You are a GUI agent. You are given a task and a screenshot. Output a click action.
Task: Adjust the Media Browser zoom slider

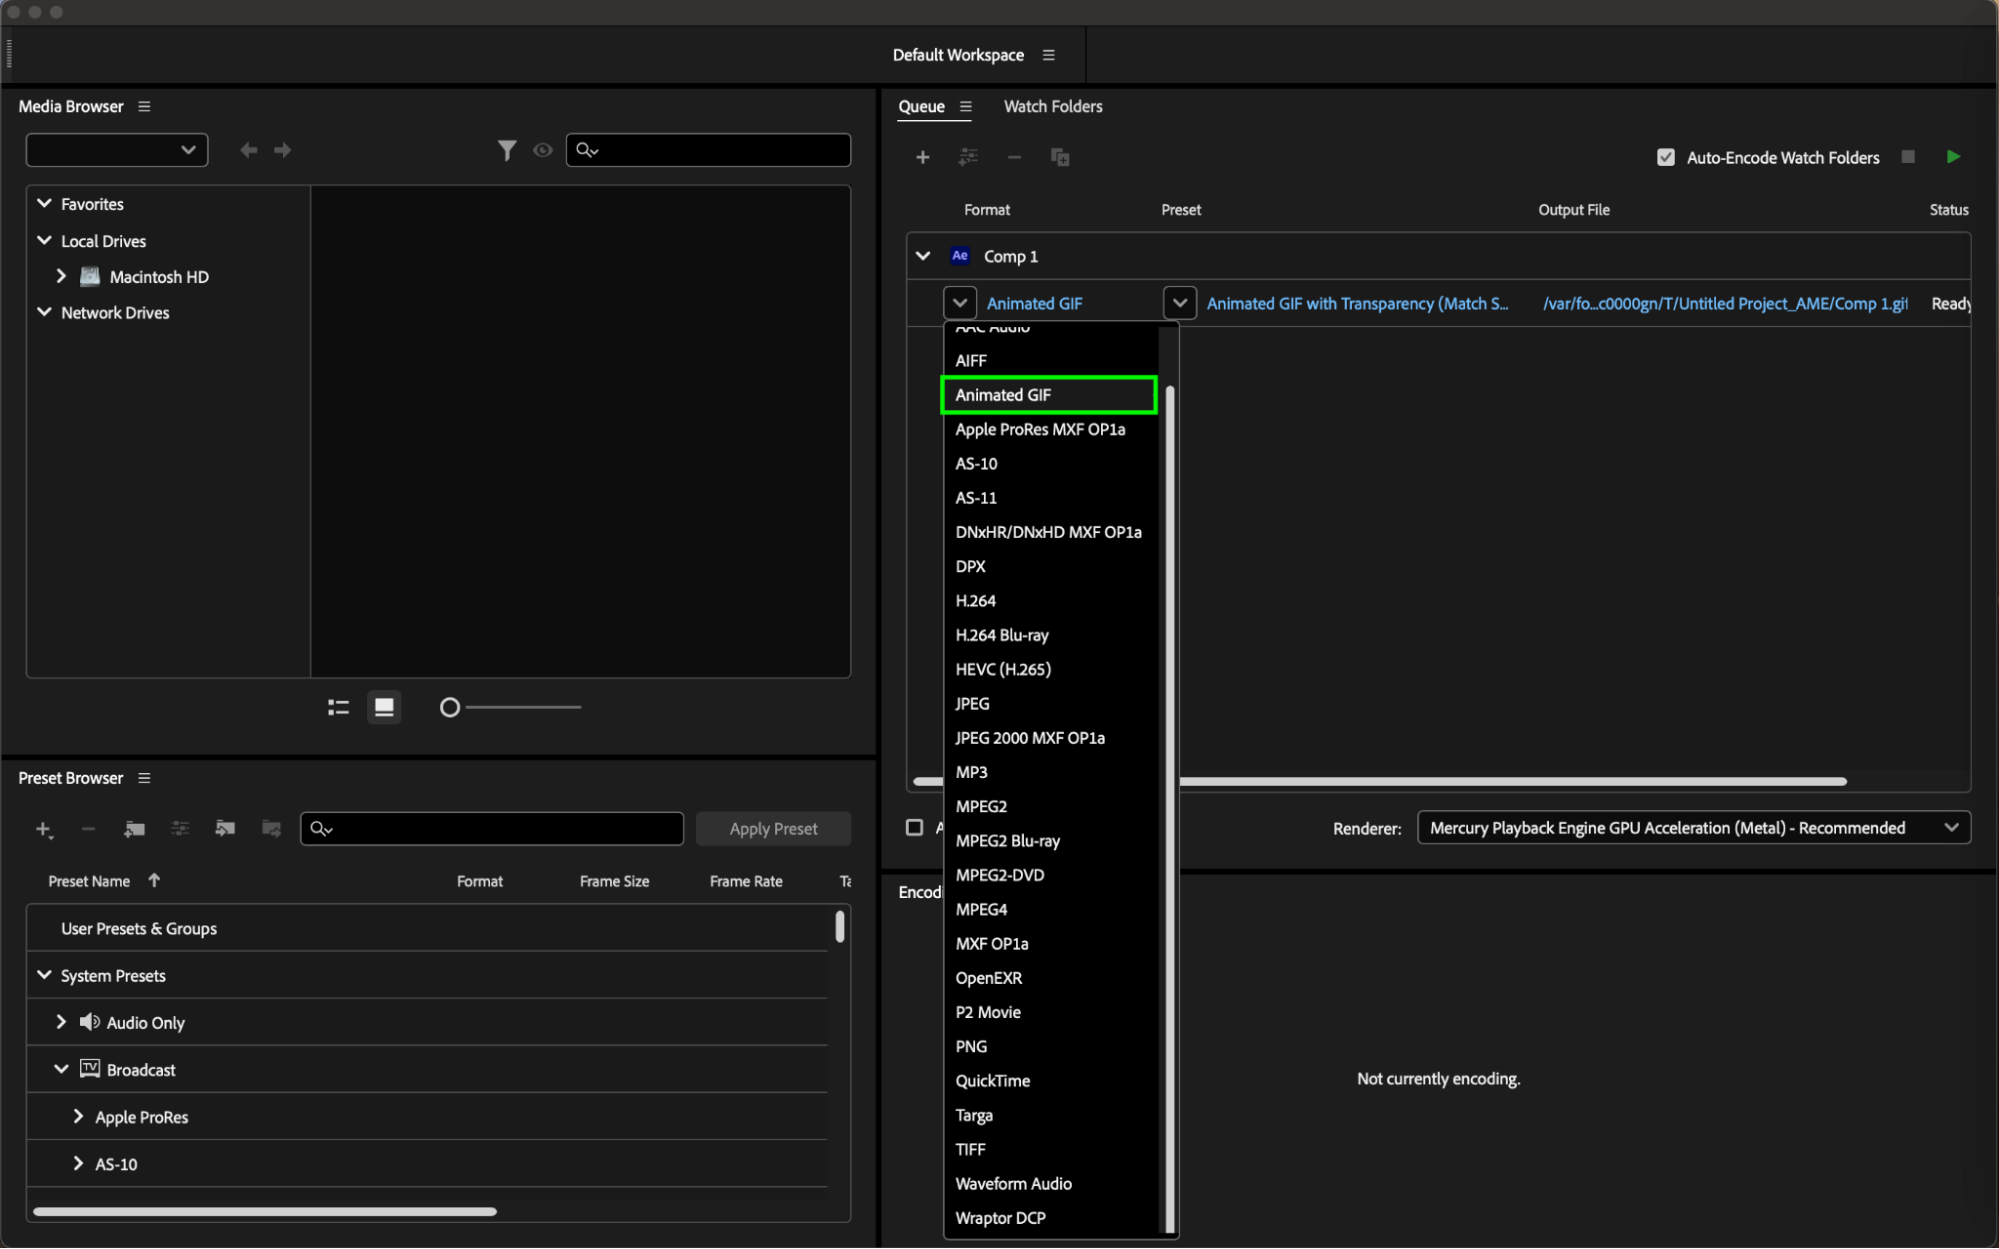coord(450,707)
